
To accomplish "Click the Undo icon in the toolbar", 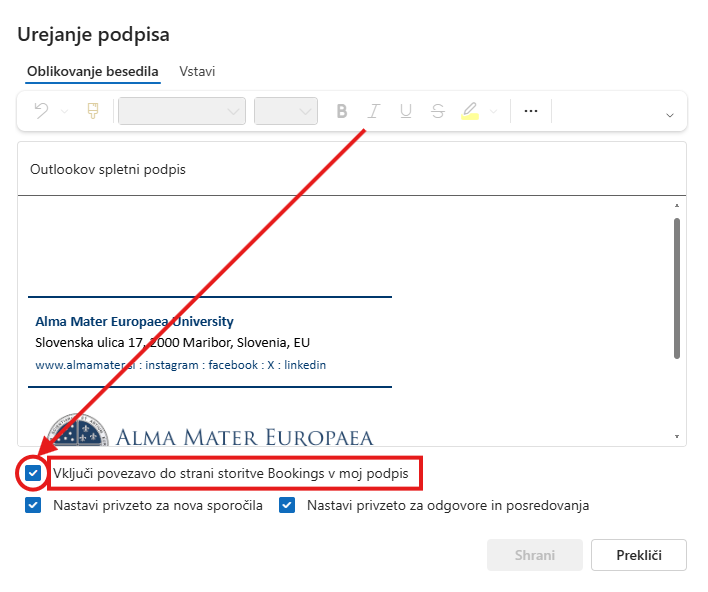I will 42,111.
